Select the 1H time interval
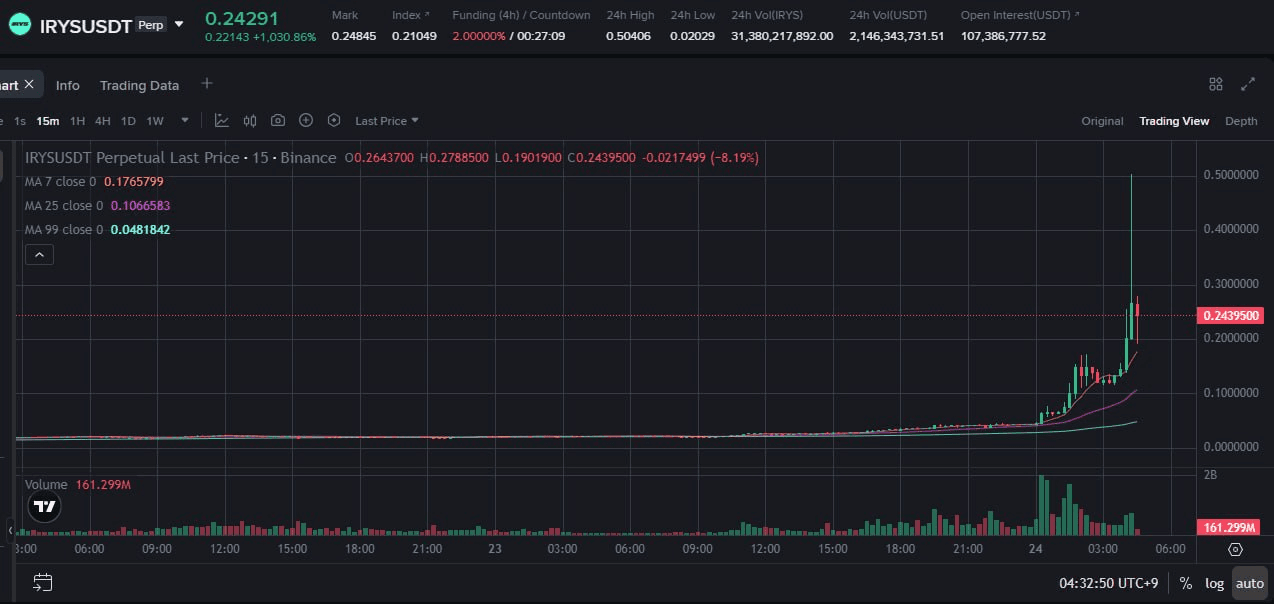1274x604 pixels. [77, 121]
